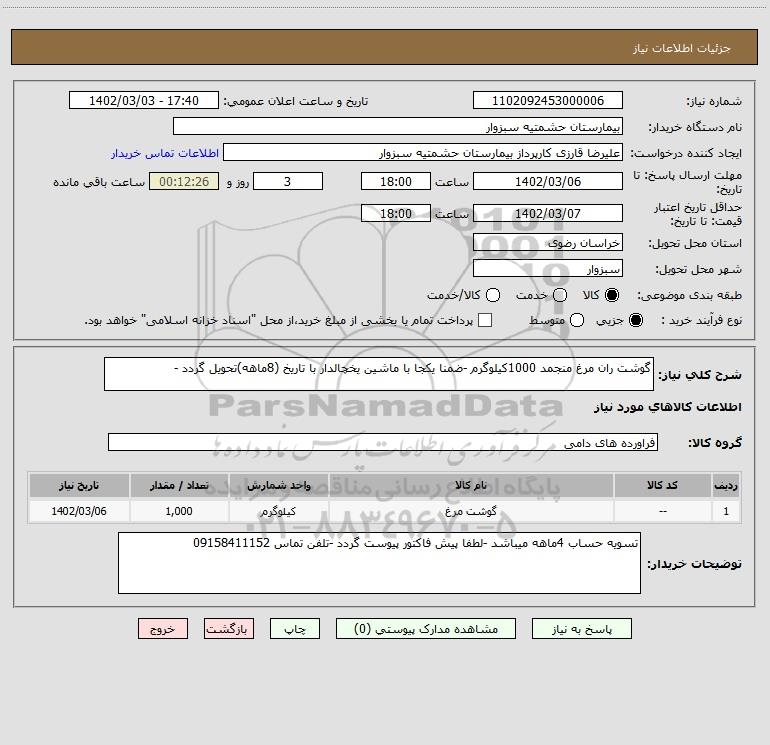Click the نام کالا column header

pyautogui.click(x=471, y=485)
